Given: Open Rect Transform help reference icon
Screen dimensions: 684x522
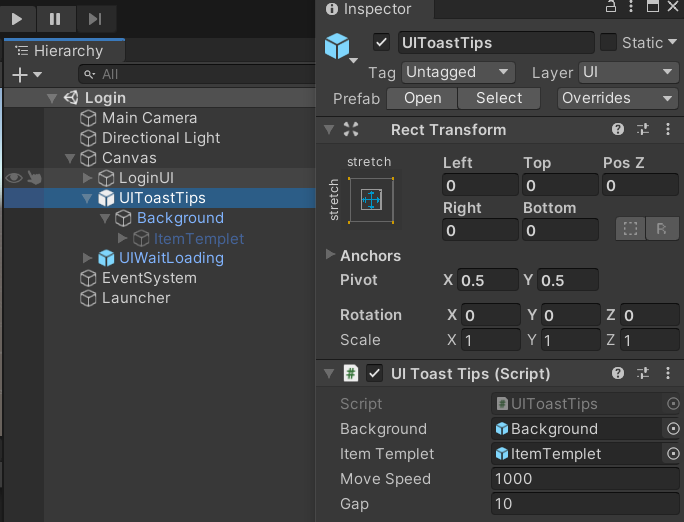Looking at the screenshot, I should [x=619, y=130].
